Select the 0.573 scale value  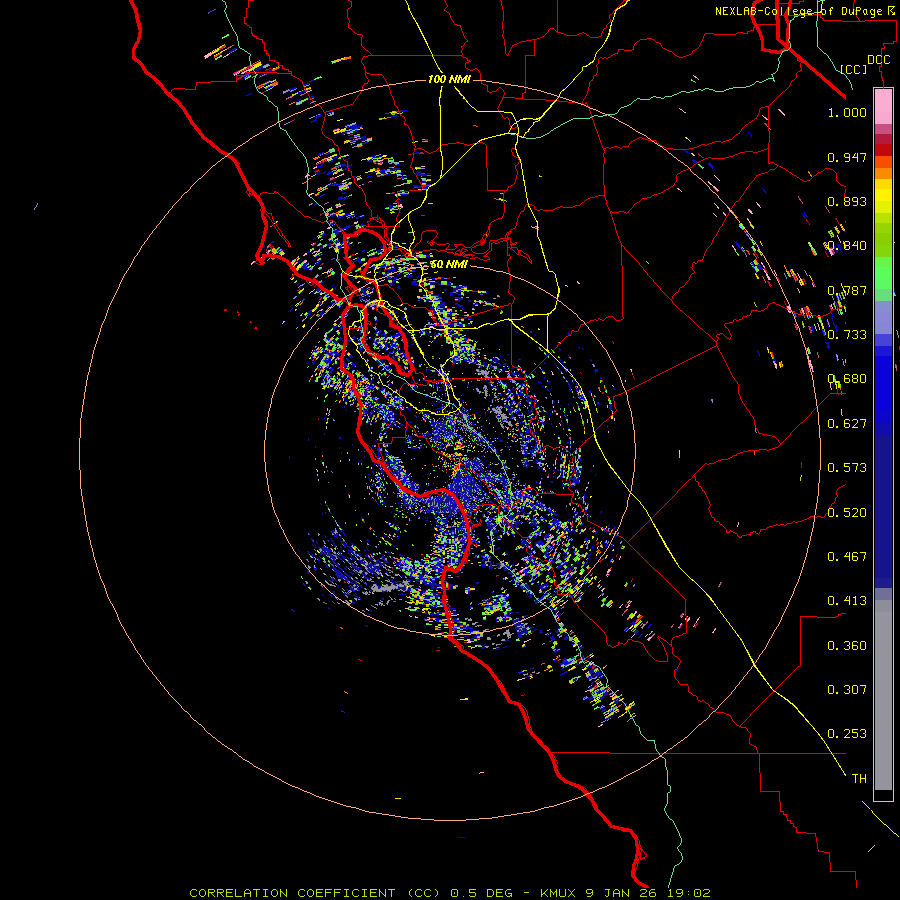[847, 468]
